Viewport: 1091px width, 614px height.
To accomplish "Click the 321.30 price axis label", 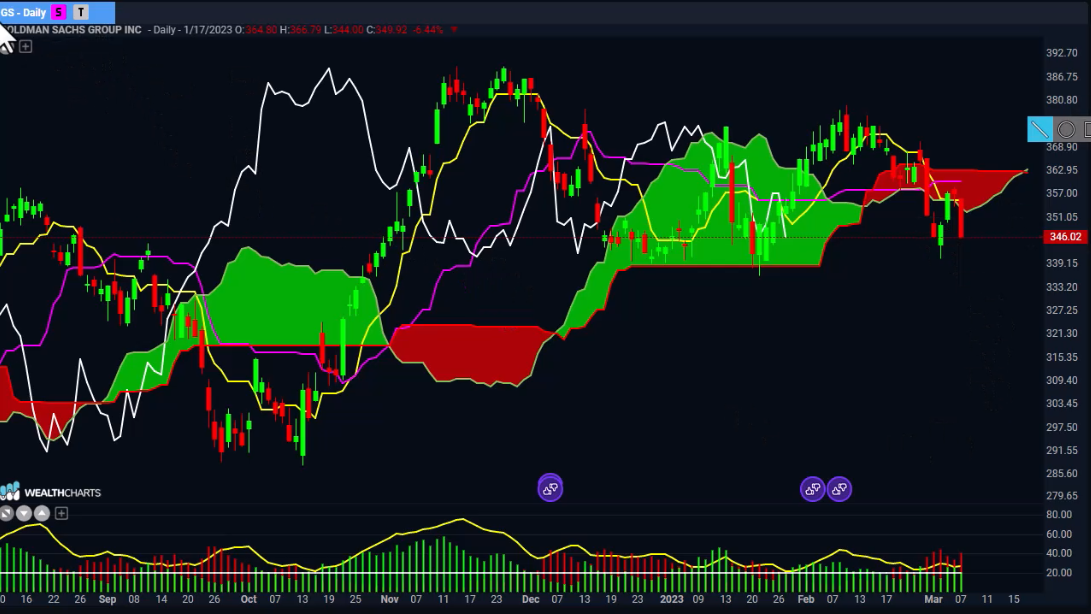I will point(1061,333).
